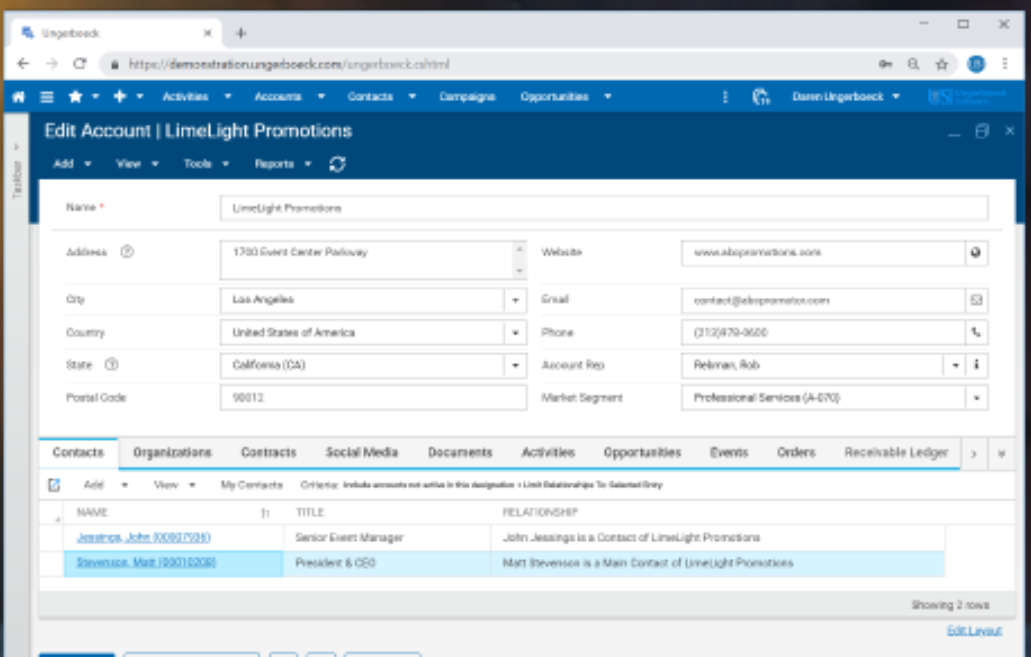Screen dimensions: 1031x657
Task: Open State help question mark icon
Action: point(111,364)
